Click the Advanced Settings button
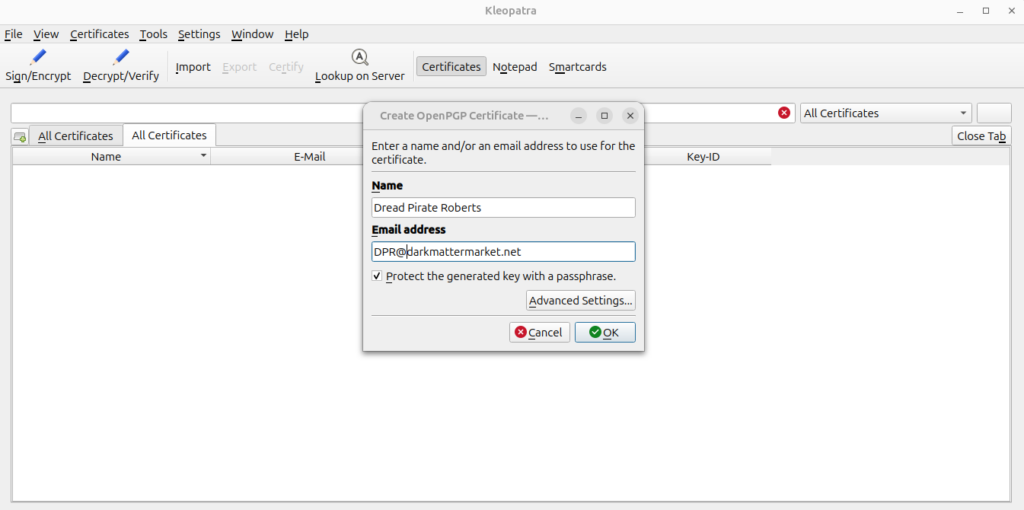1024x510 pixels. [581, 300]
